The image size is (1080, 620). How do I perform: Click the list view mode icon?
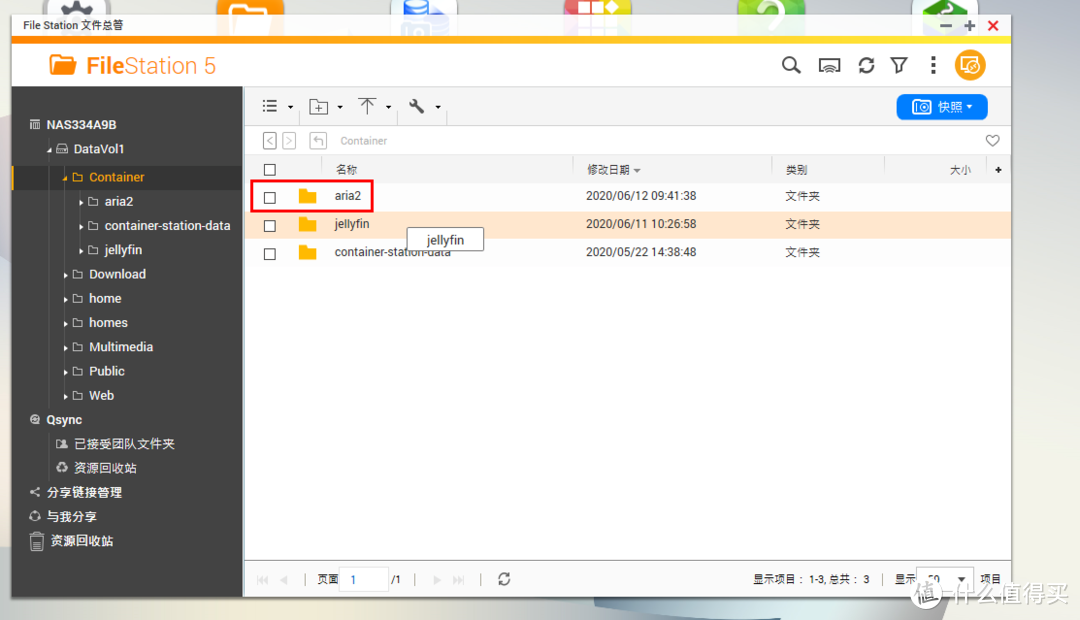[x=270, y=106]
